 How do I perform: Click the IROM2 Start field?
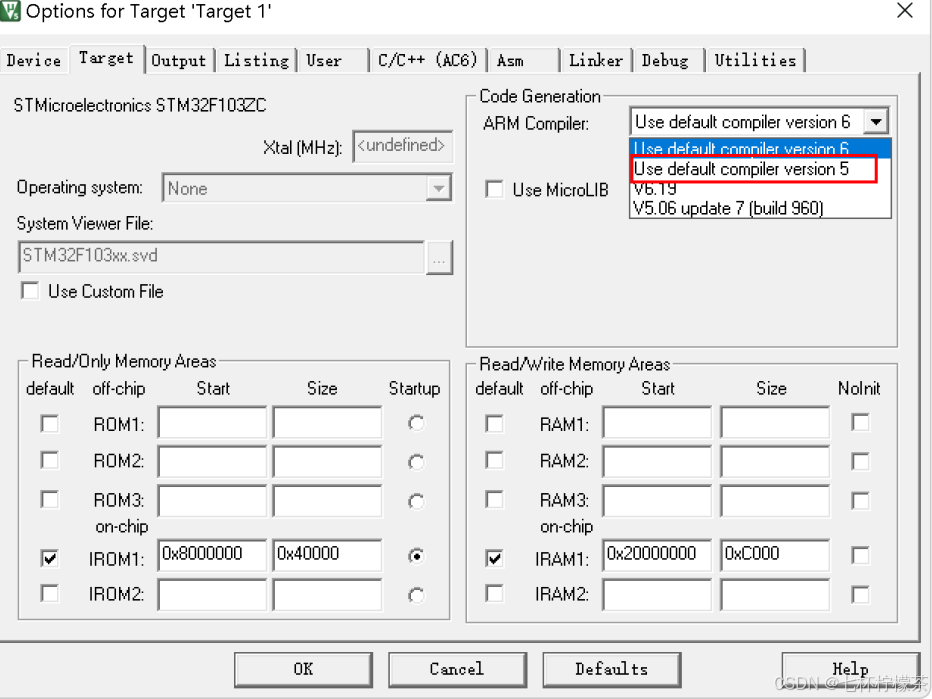212,595
